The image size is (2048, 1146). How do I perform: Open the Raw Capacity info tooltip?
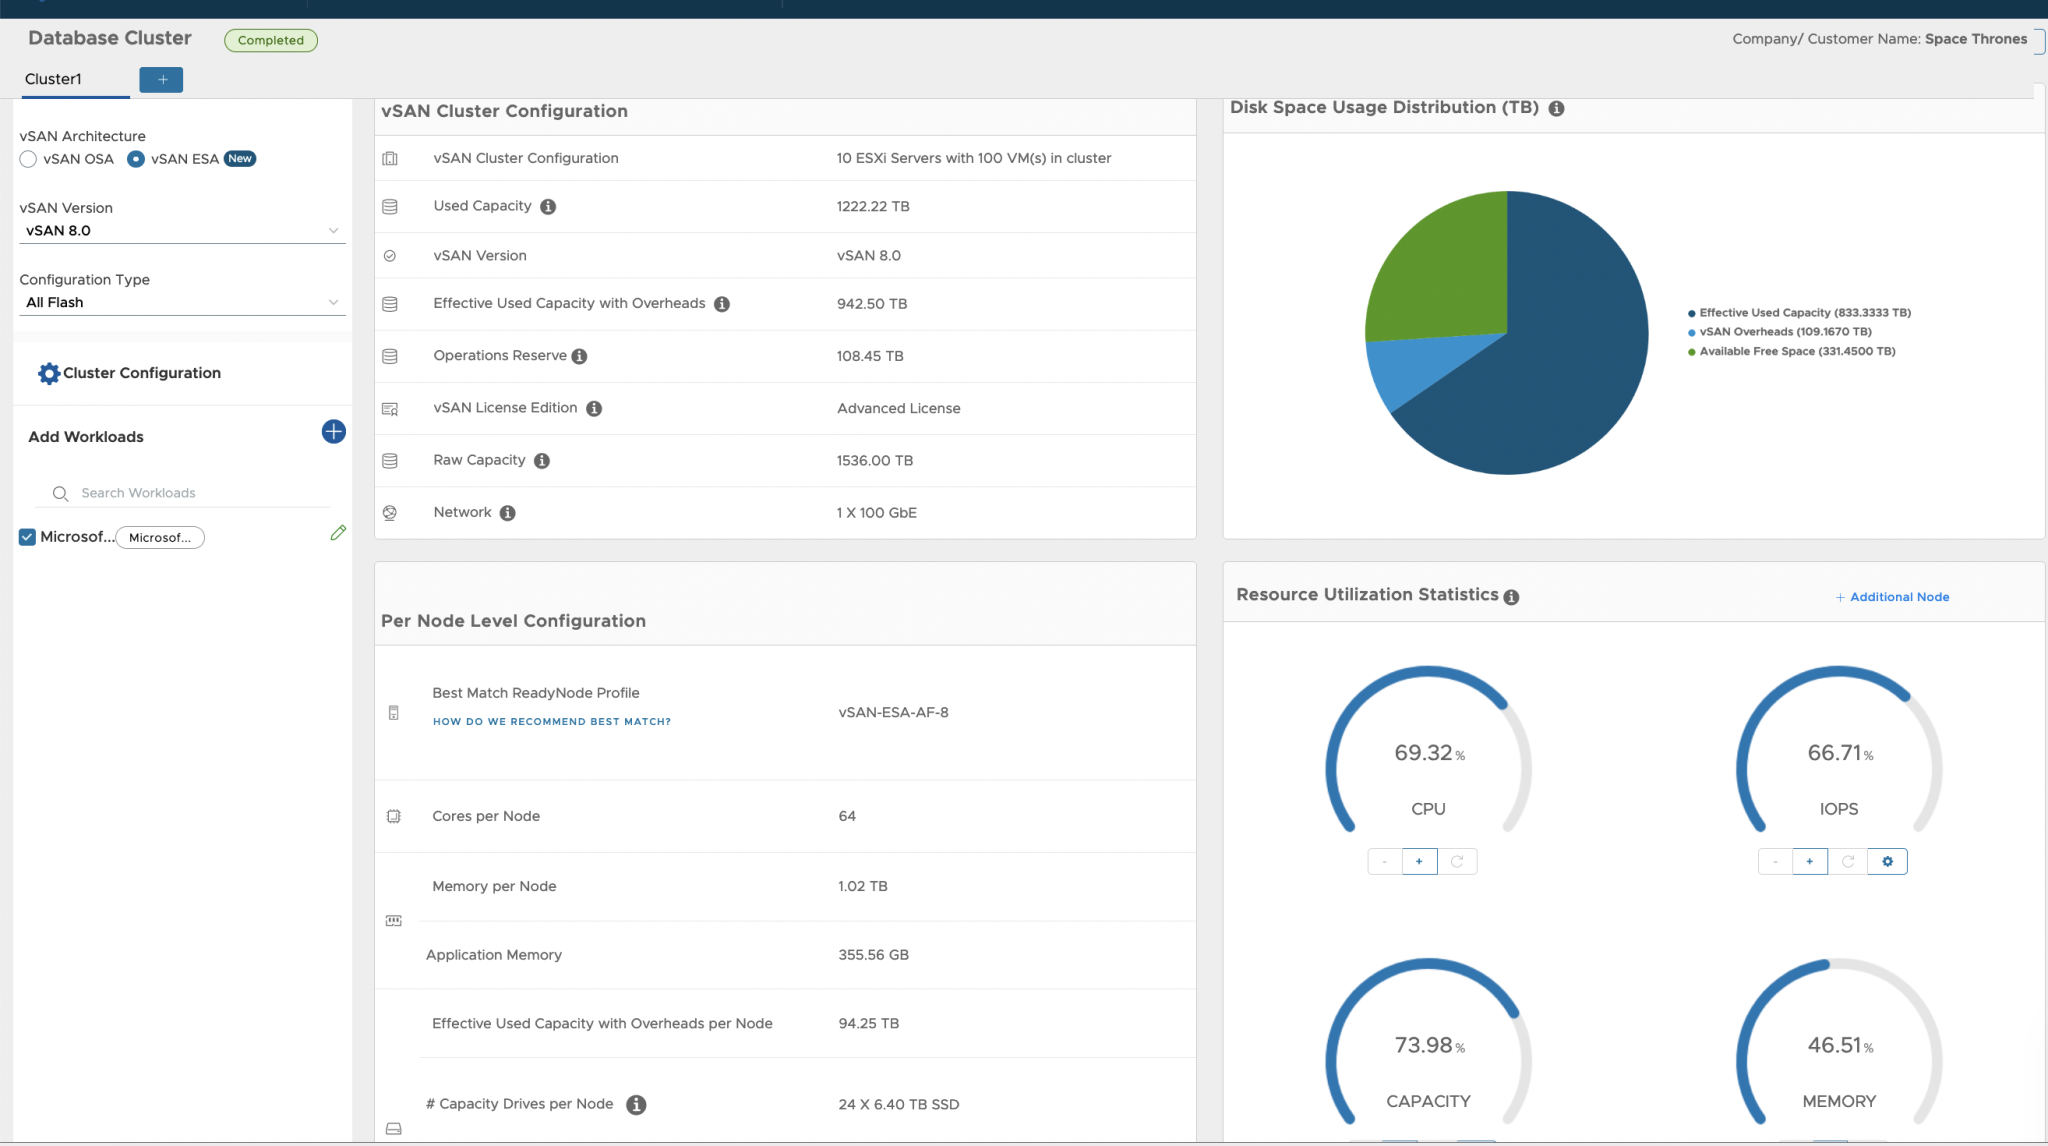pos(541,461)
